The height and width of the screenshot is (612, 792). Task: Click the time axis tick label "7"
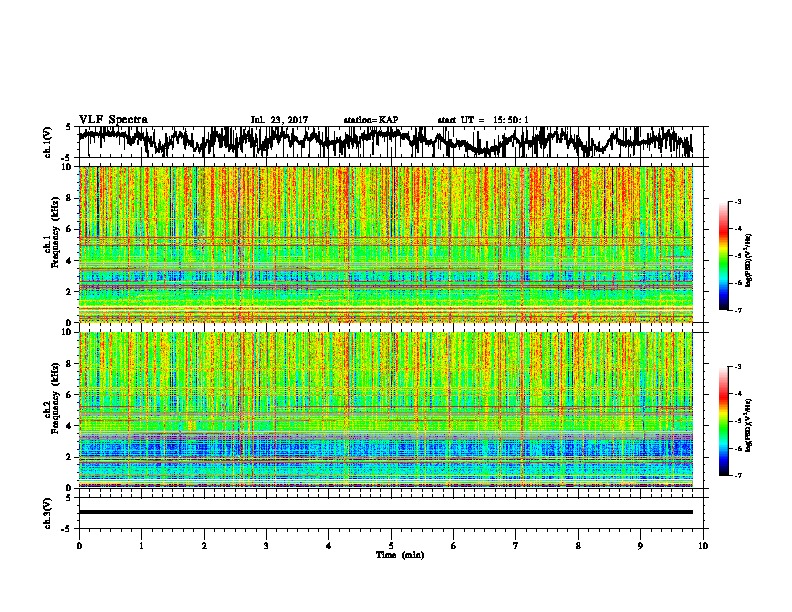point(516,546)
